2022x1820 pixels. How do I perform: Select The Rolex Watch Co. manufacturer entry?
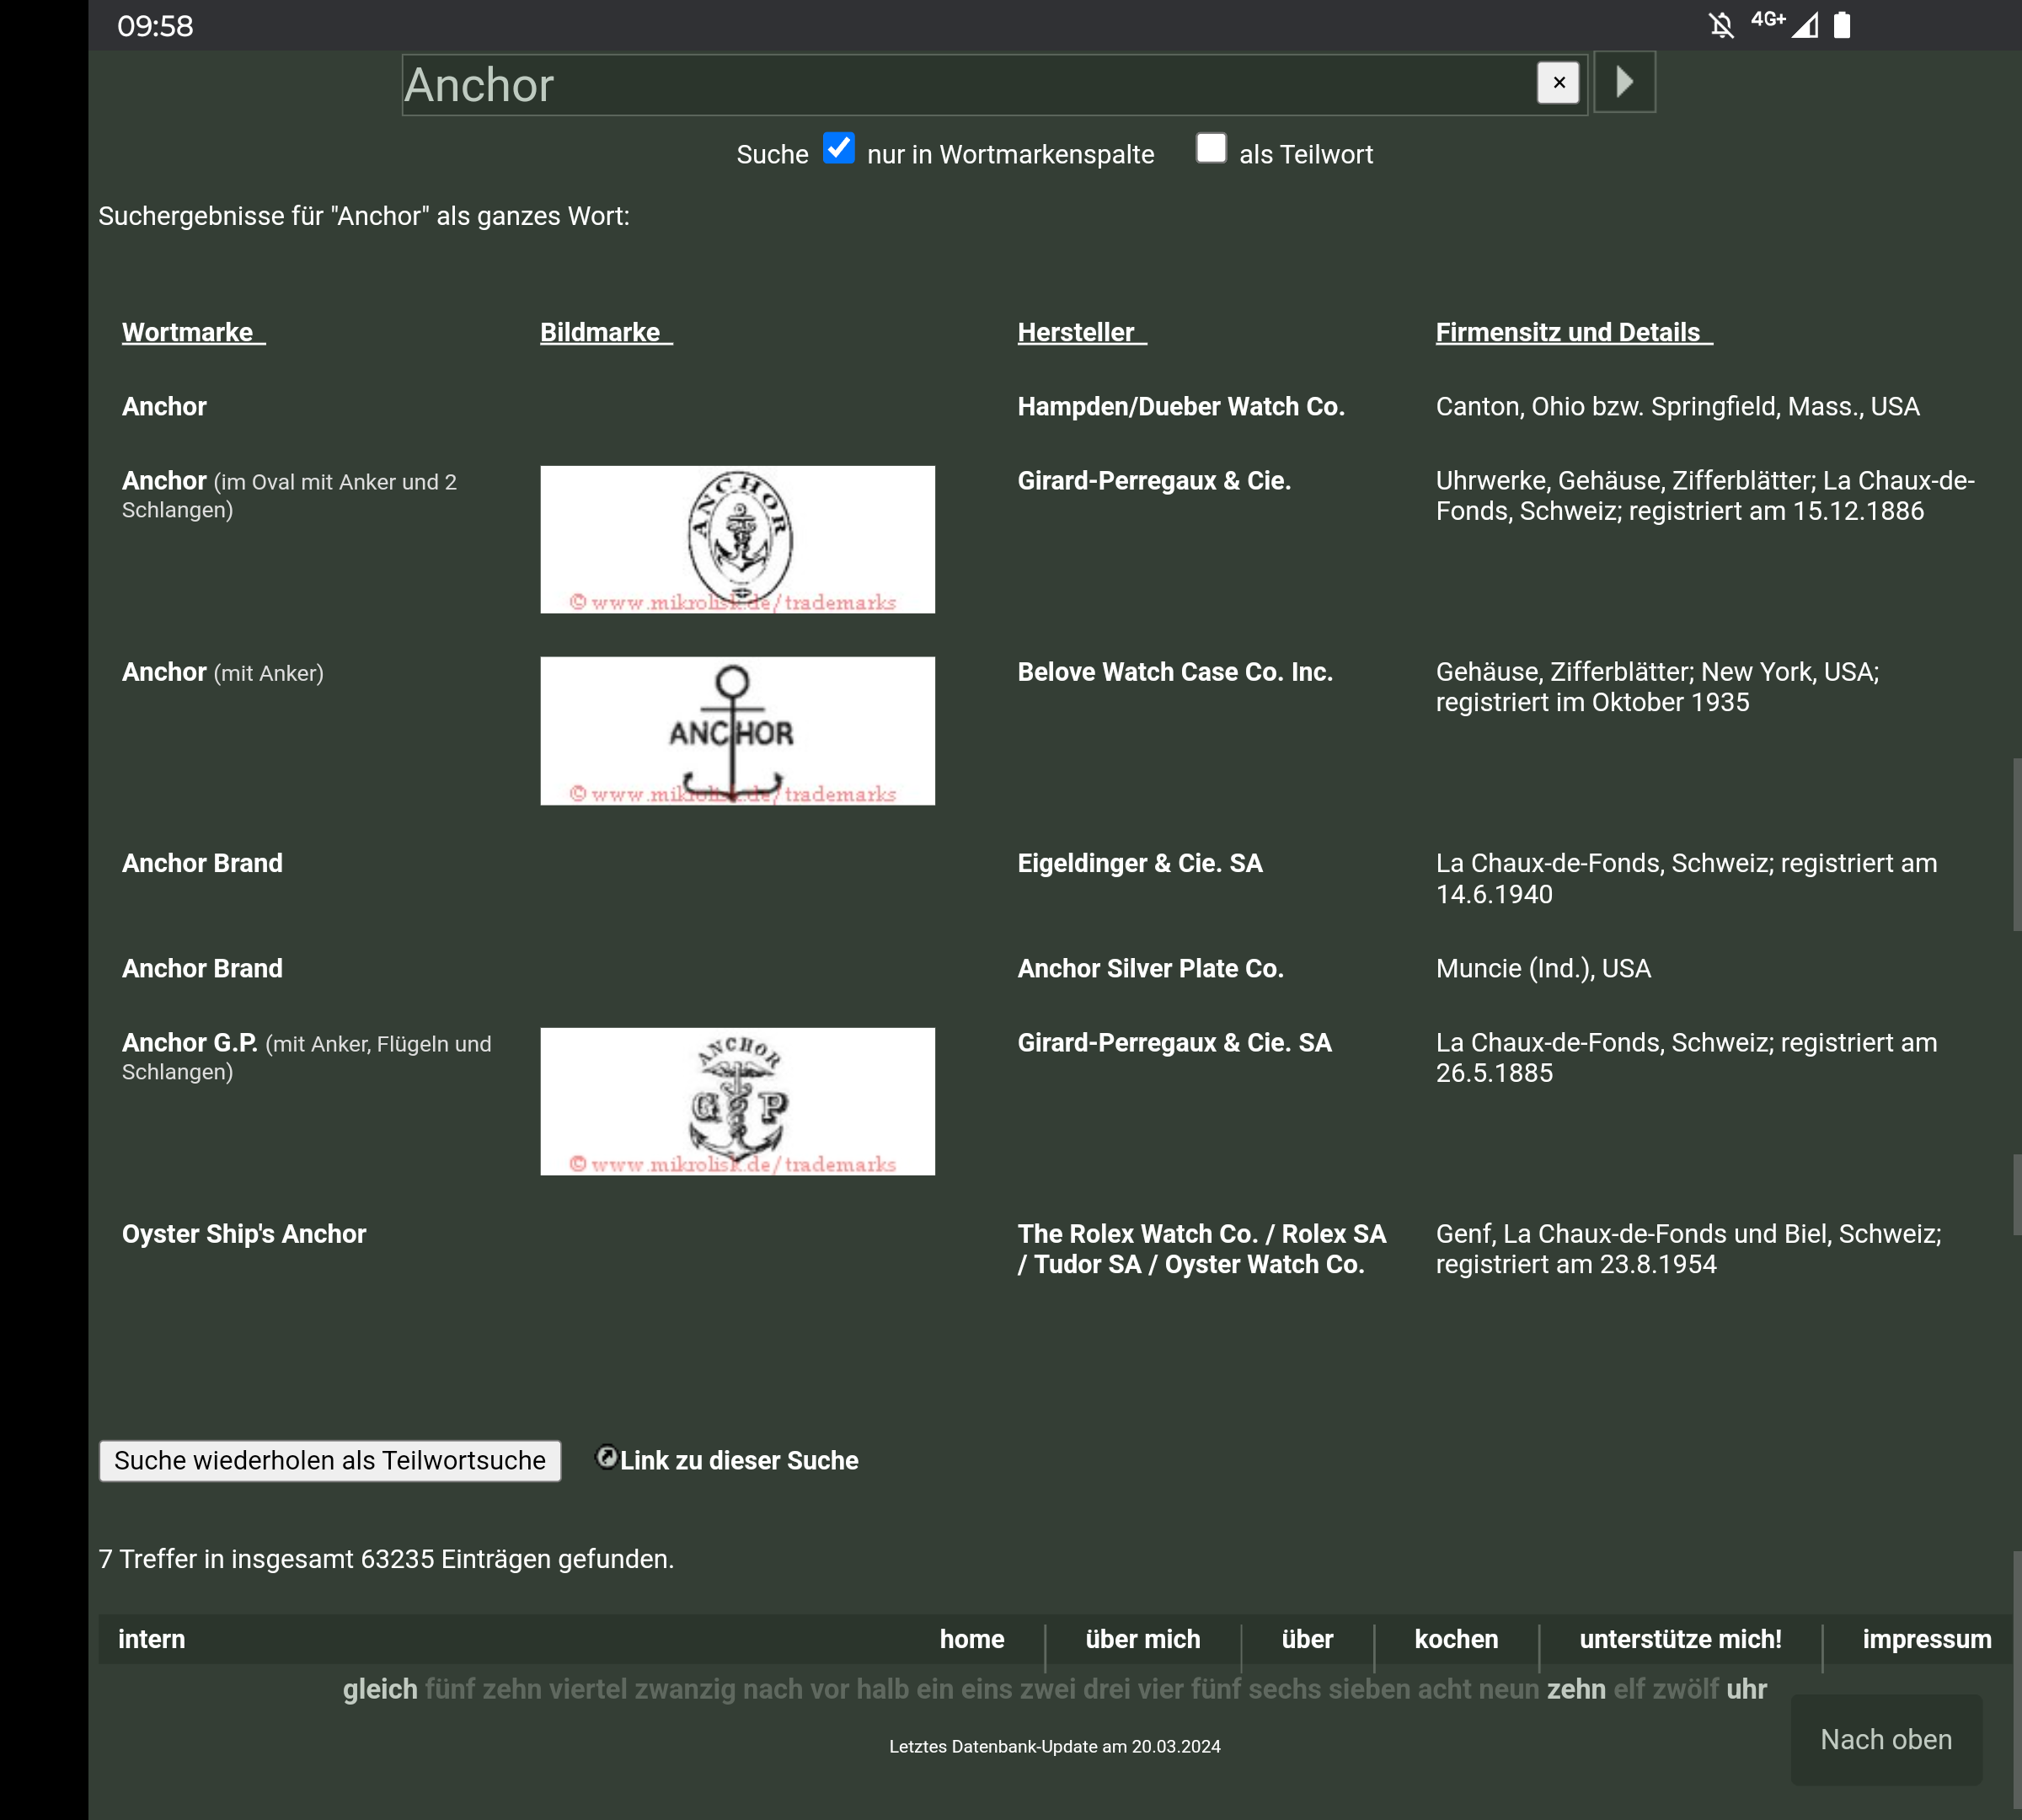[1202, 1249]
